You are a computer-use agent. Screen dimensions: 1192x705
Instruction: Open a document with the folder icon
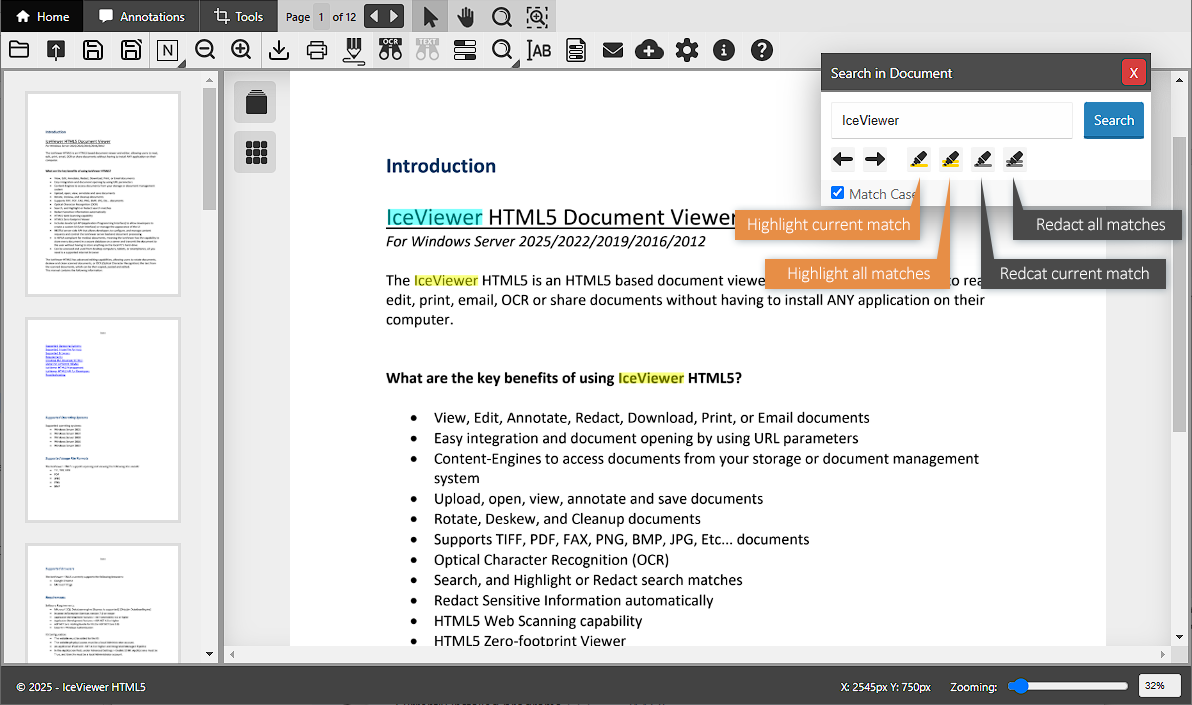click(x=19, y=50)
